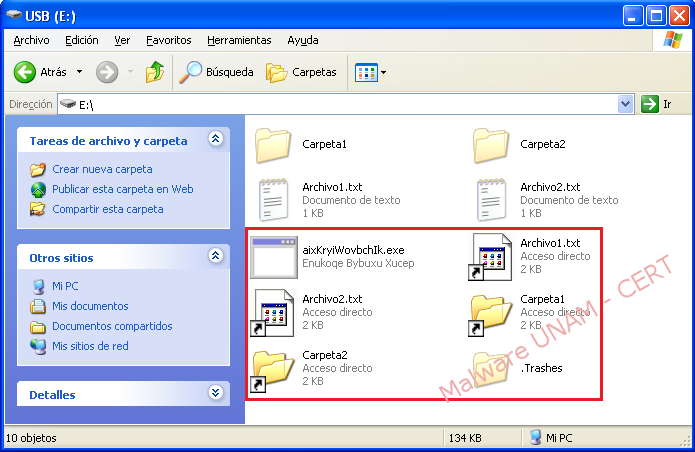Click the 134 KB status bar entry

coord(465,438)
